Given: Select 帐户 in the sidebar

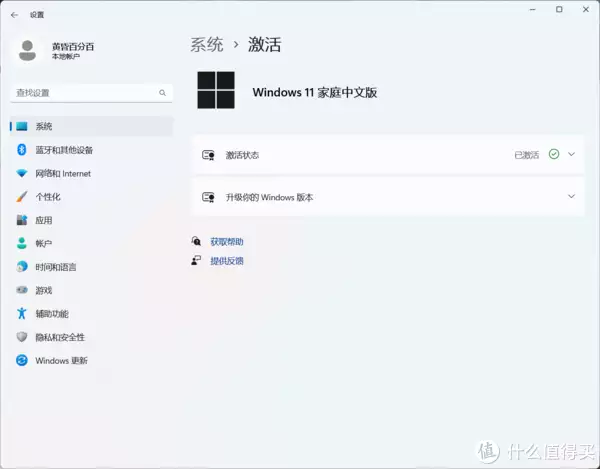Looking at the screenshot, I should pyautogui.click(x=91, y=243).
